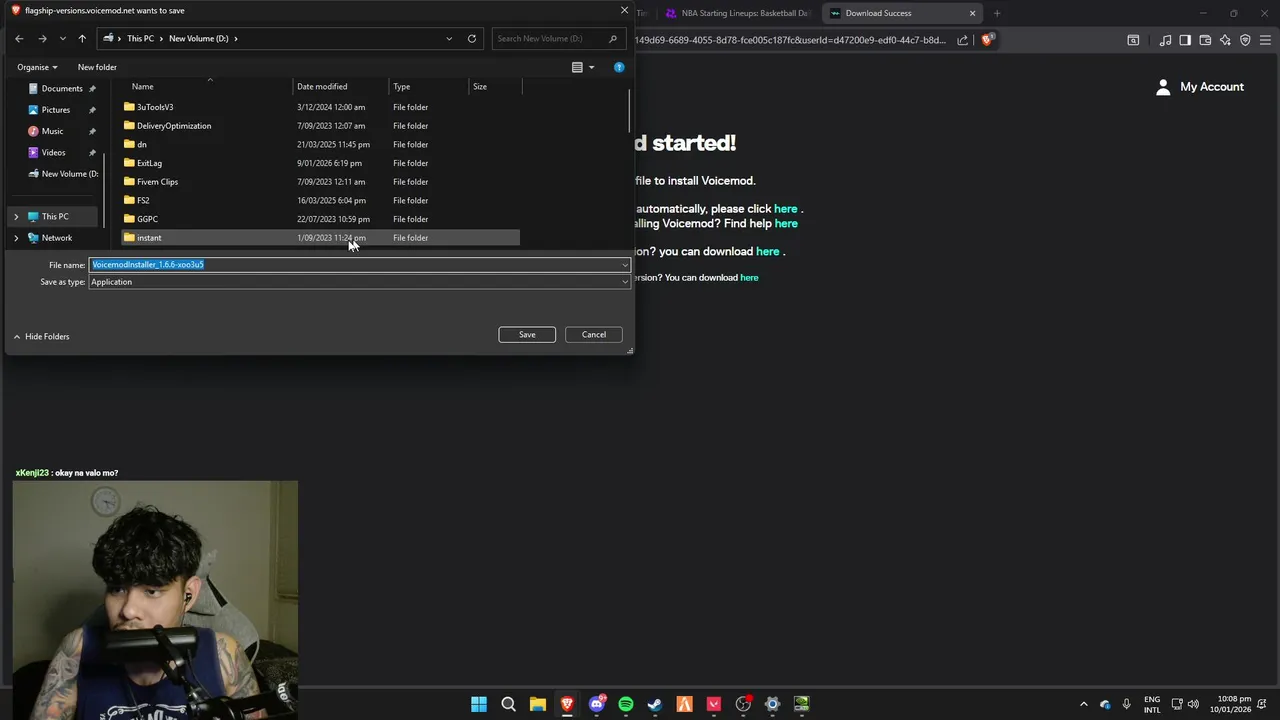This screenshot has height=720, width=1280.
Task: Open recent locations dropdown arrow
Action: coord(63,38)
